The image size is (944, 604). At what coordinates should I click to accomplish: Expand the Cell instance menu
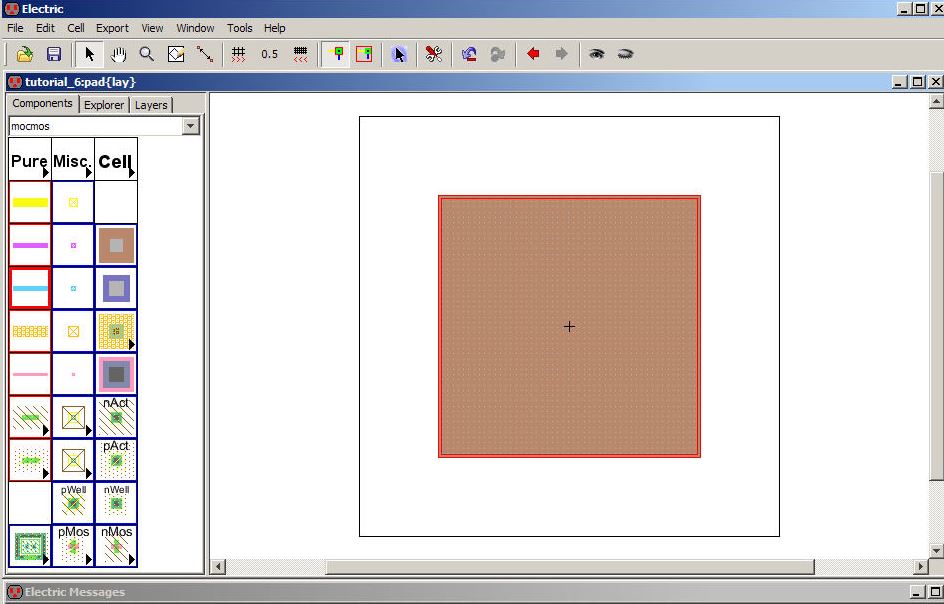116,161
